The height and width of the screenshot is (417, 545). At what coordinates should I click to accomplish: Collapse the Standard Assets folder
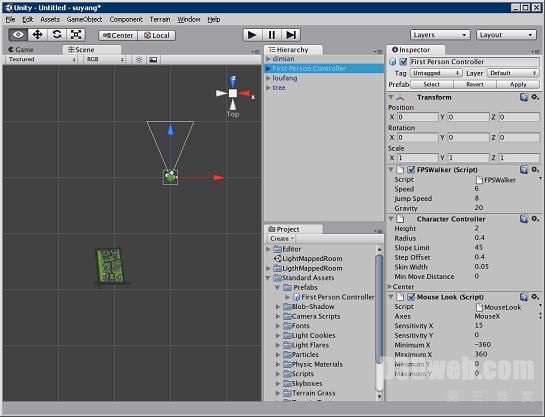click(x=268, y=278)
